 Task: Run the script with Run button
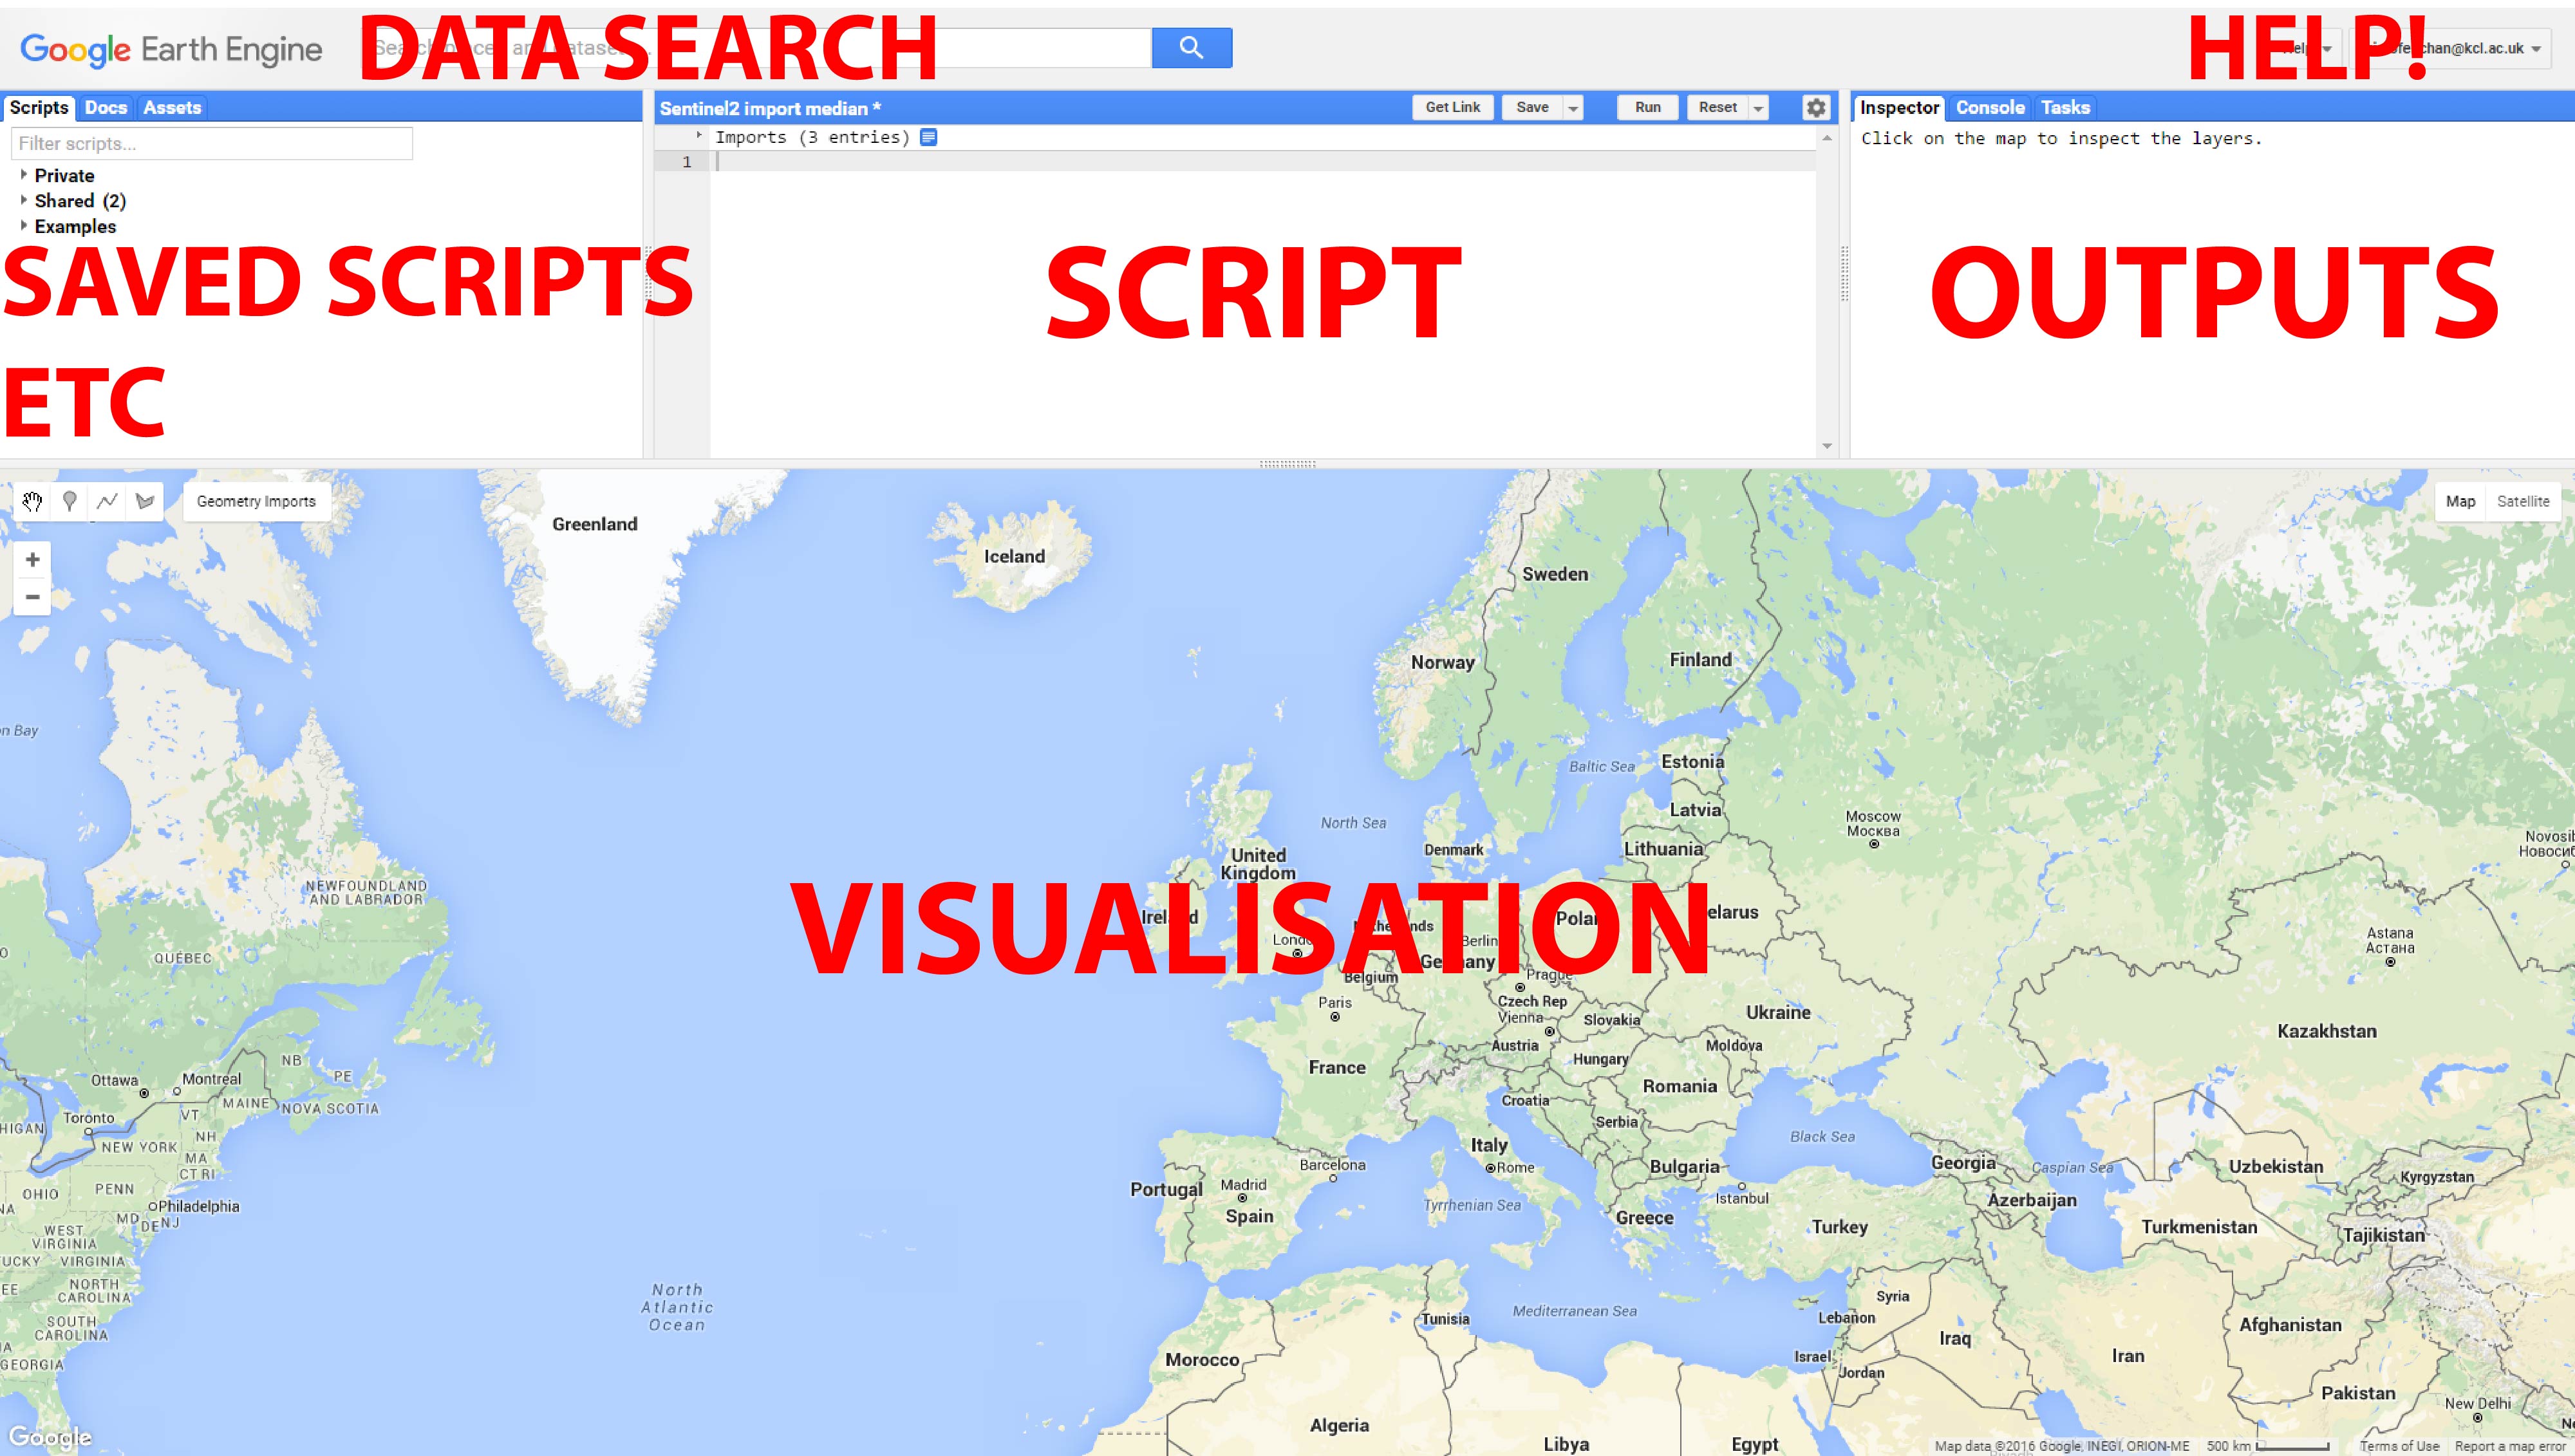(1647, 108)
